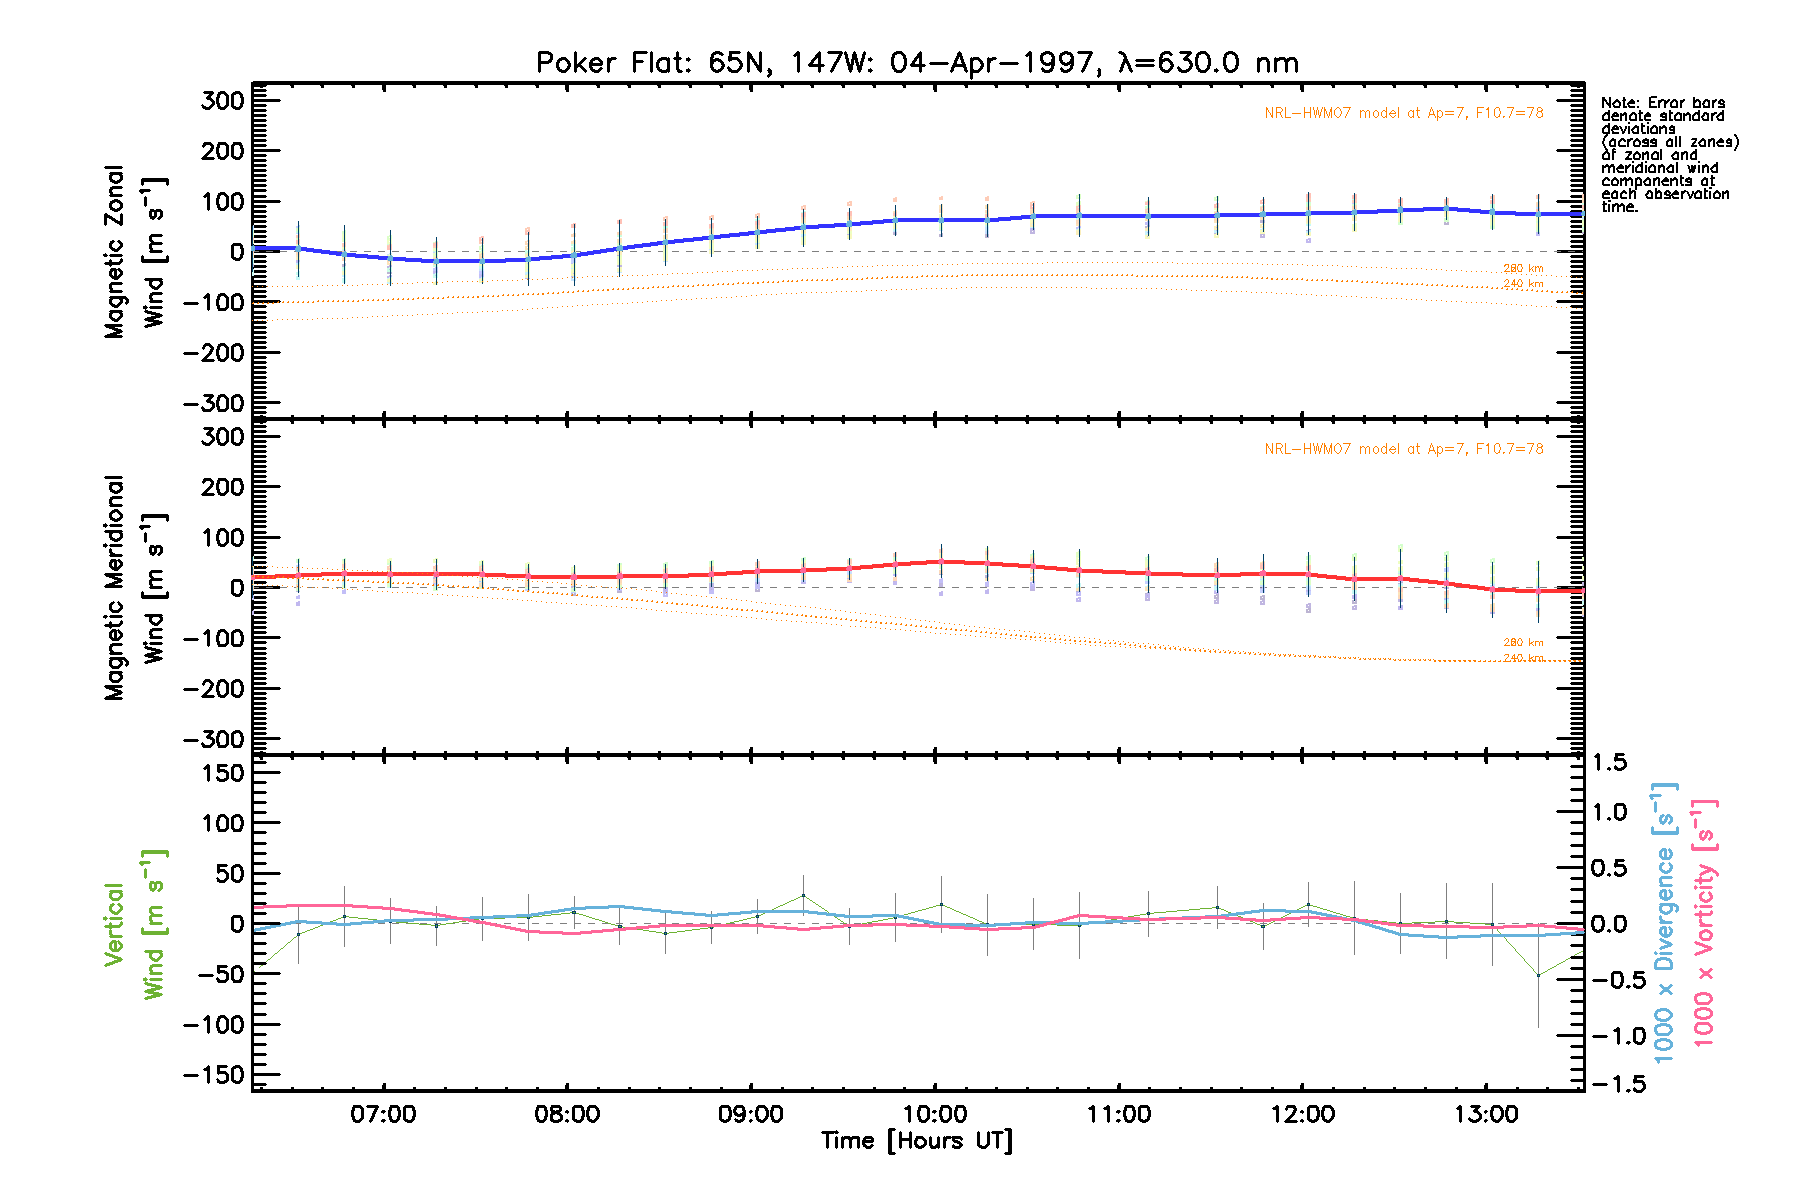Click the blue "1000 x Divergence" axis label
This screenshot has height=1200, width=1800.
[x=1664, y=922]
